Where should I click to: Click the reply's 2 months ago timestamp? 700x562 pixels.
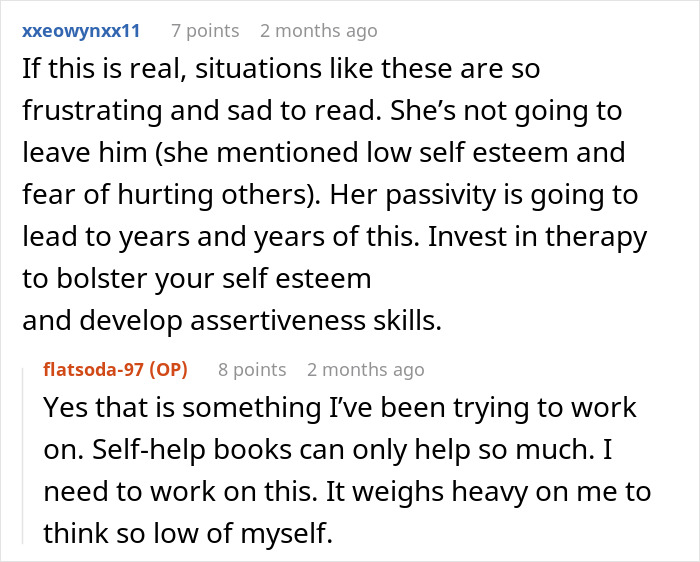[365, 370]
